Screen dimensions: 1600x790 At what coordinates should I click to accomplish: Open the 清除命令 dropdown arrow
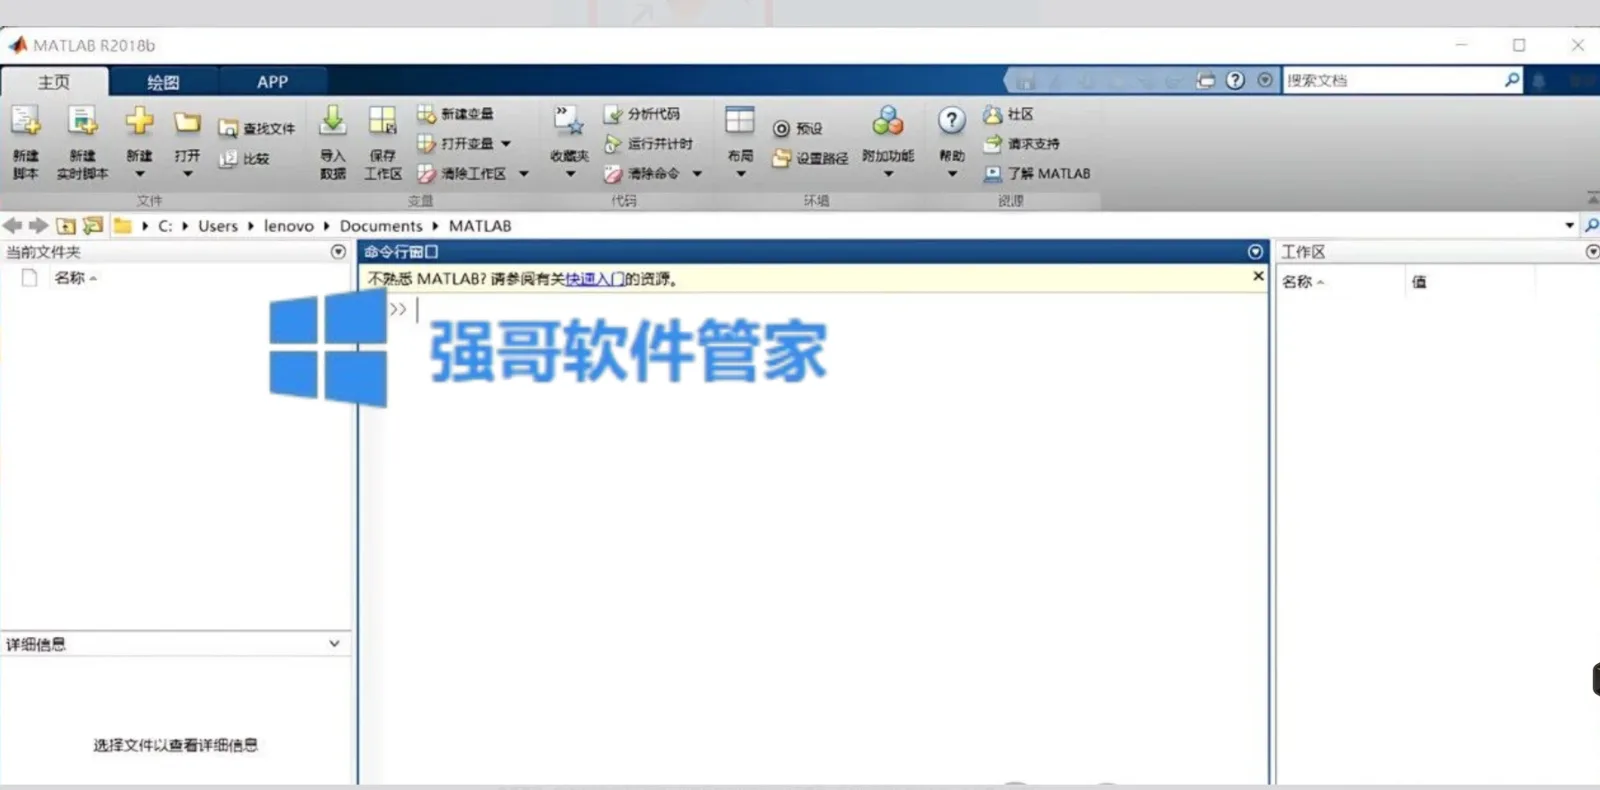[x=697, y=174]
